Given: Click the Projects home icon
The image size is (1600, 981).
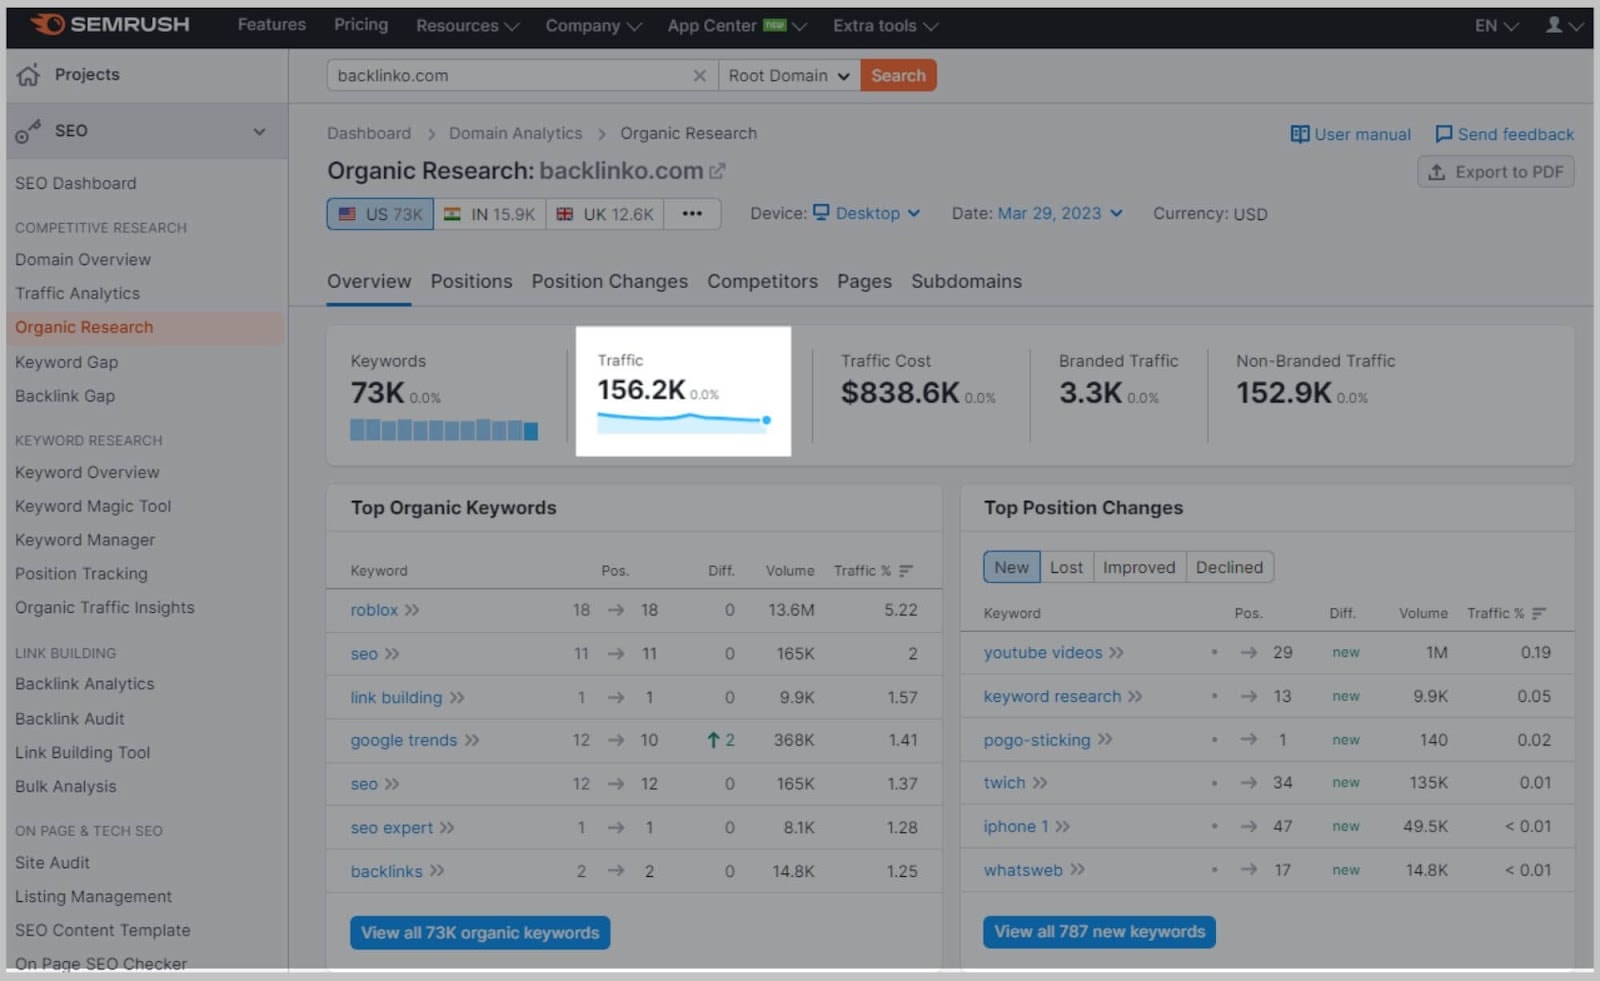Looking at the screenshot, I should pyautogui.click(x=29, y=75).
